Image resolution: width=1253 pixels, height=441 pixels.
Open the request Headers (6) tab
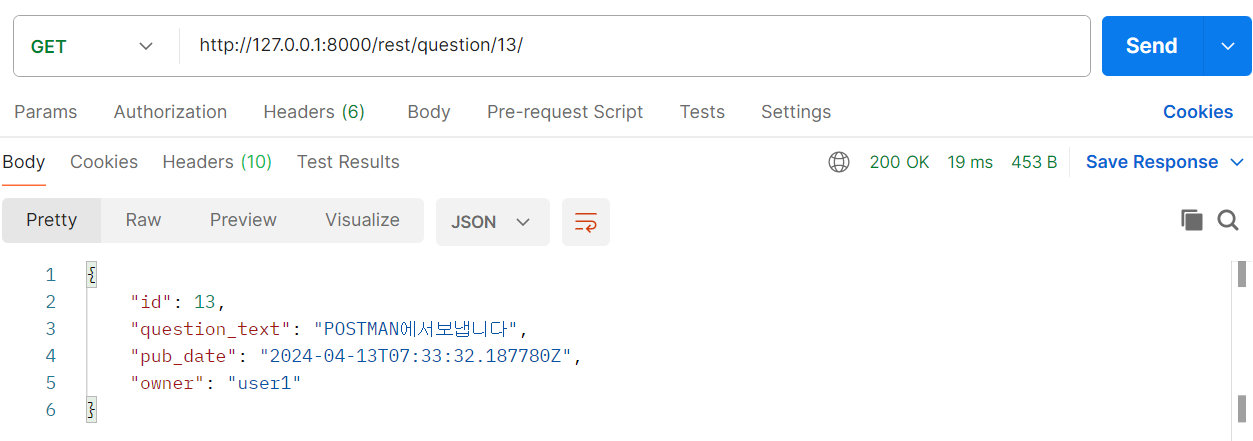[314, 112]
